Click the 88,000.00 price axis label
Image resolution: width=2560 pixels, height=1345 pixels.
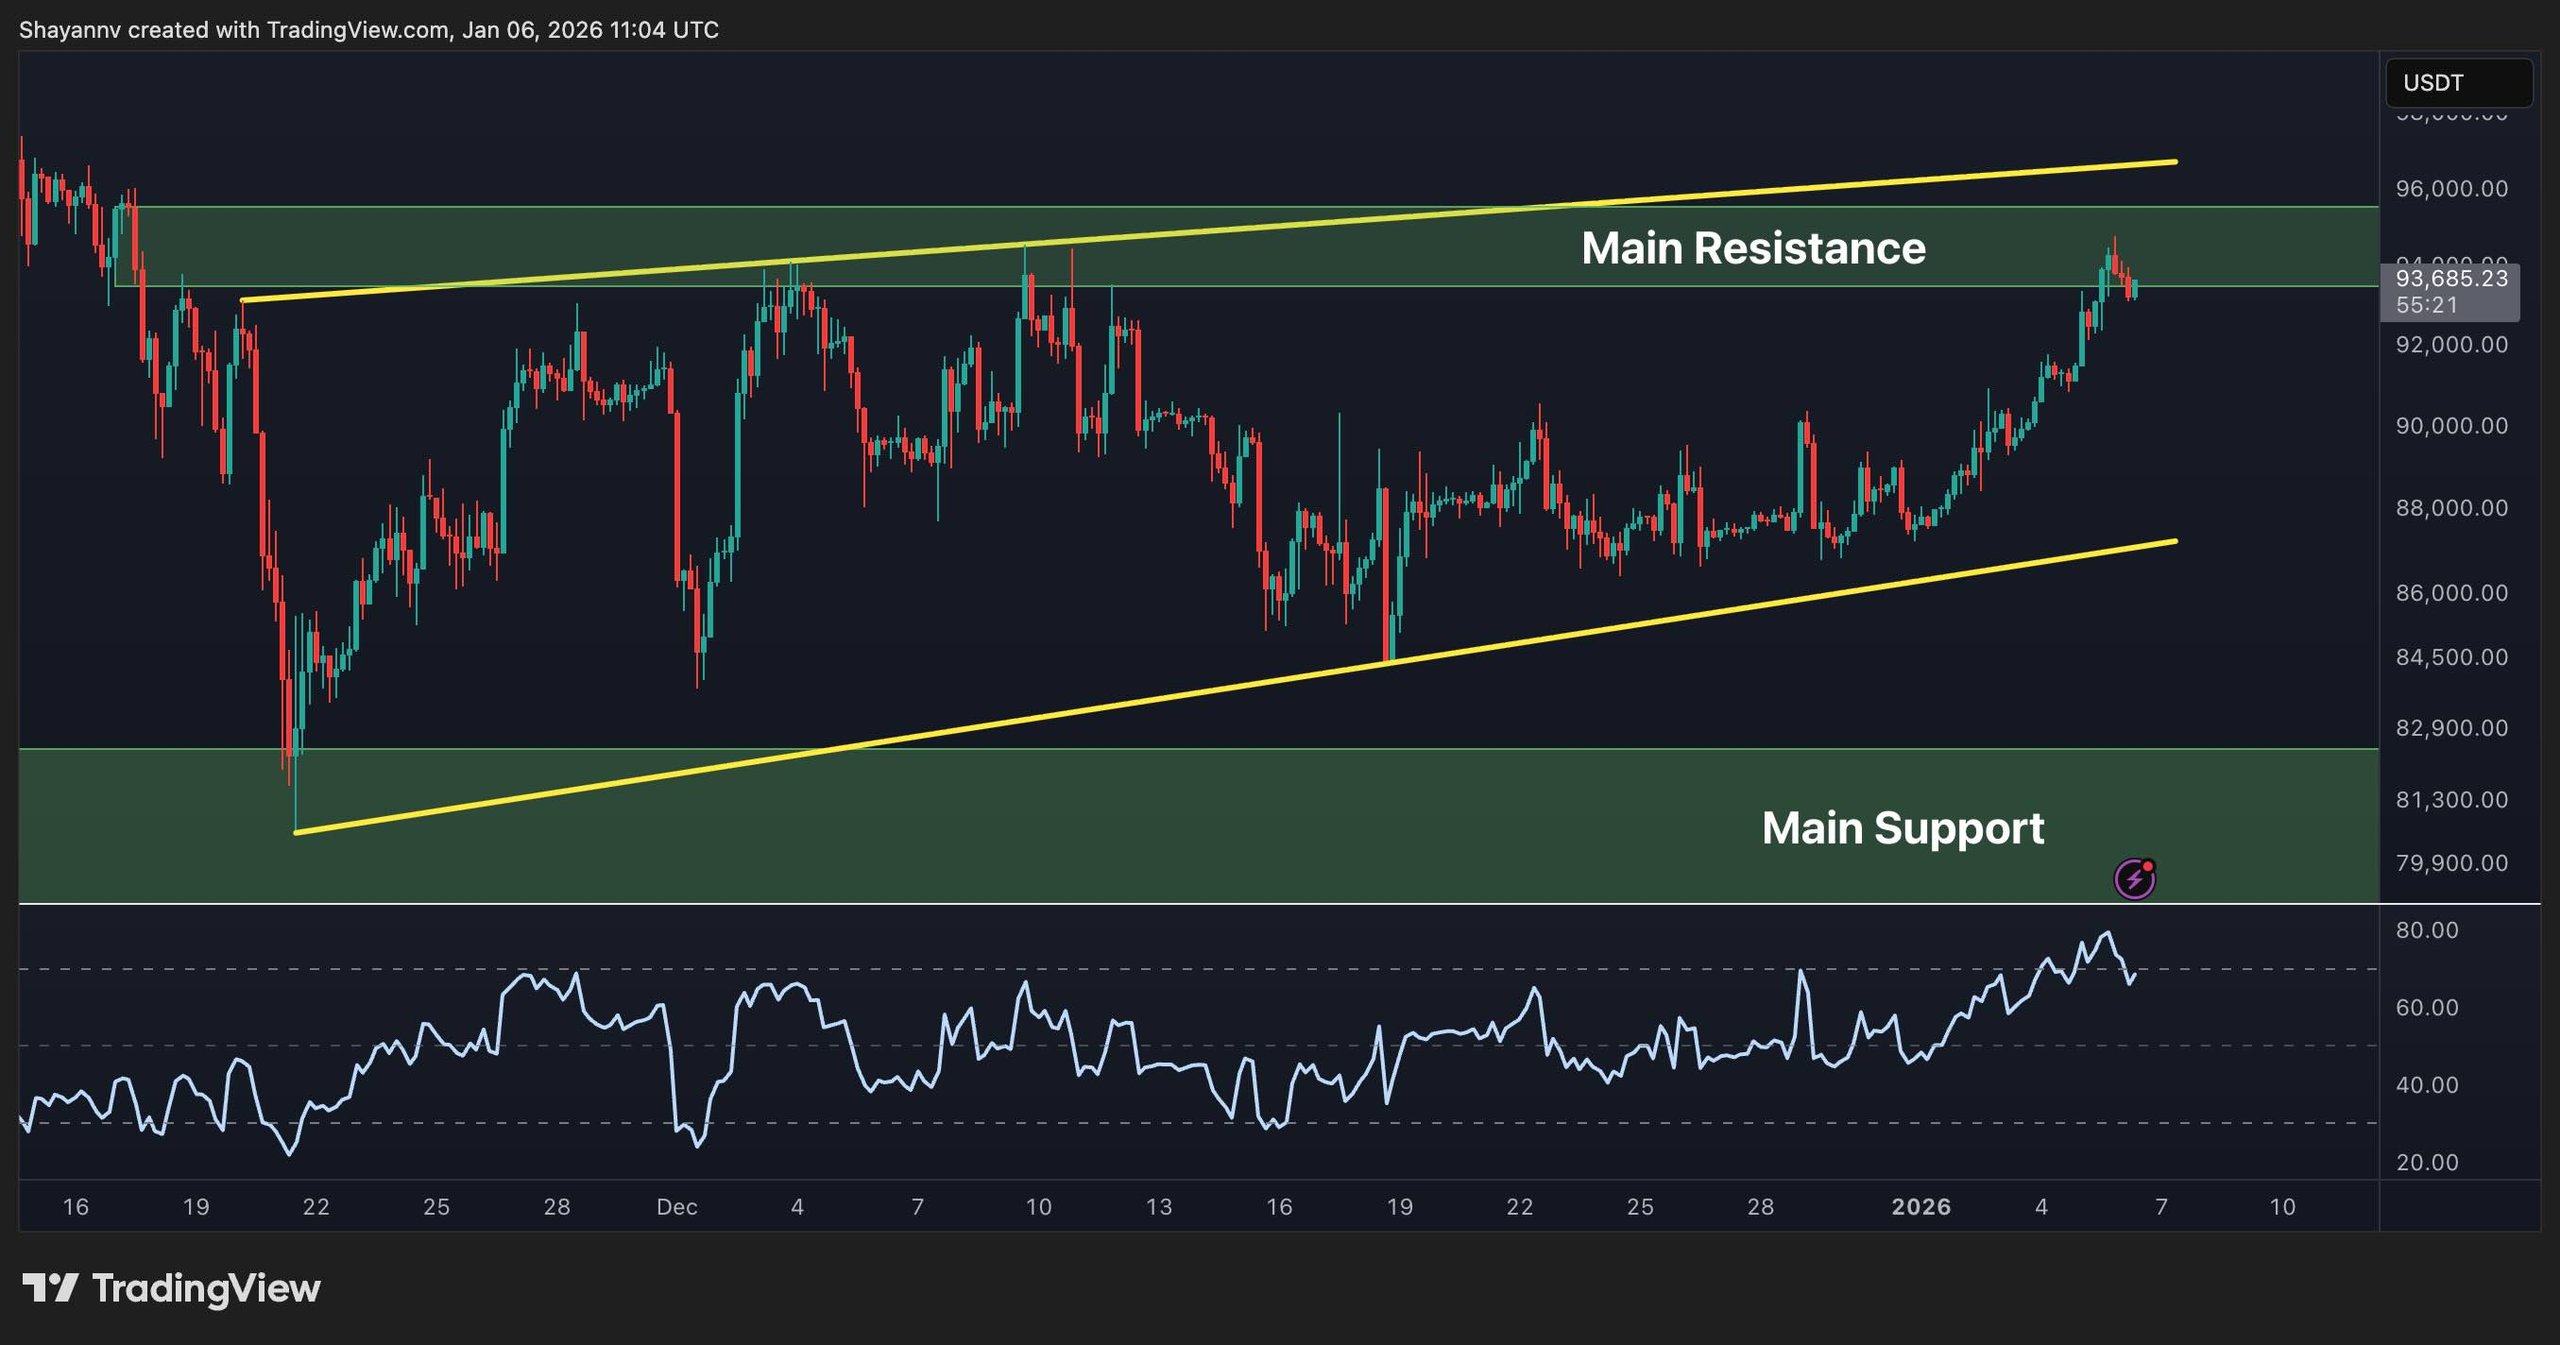tap(2451, 508)
